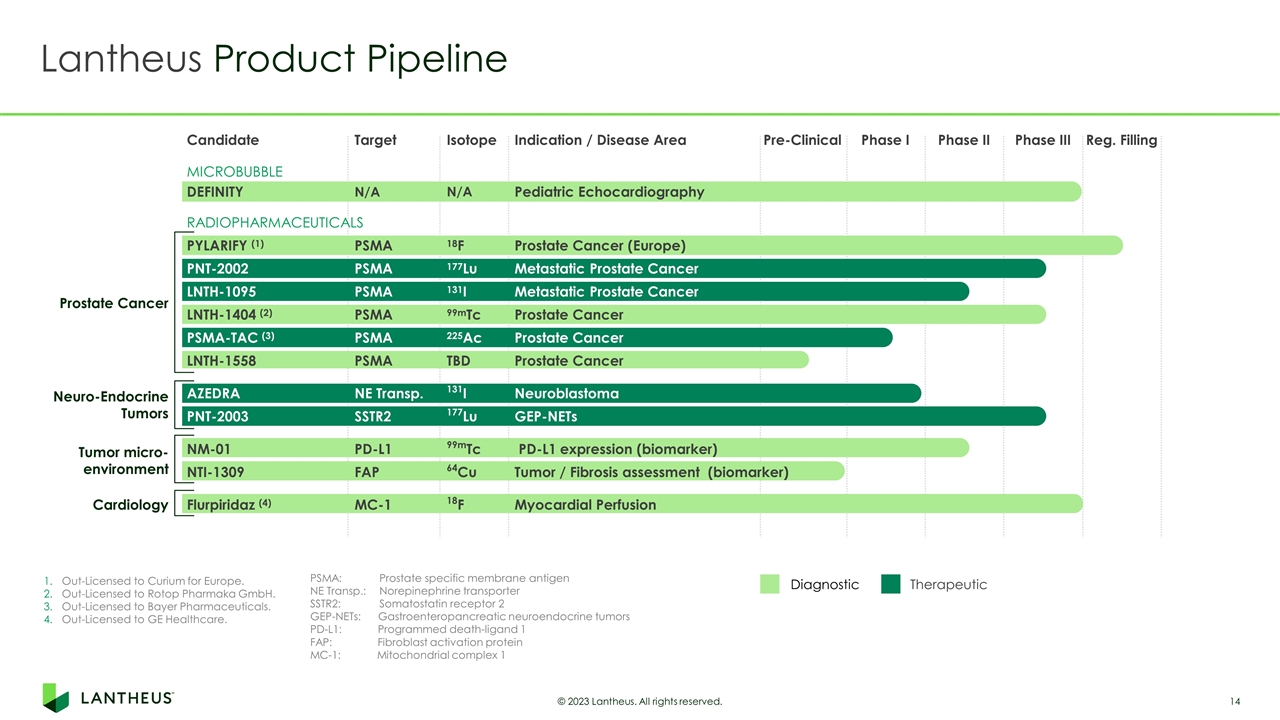Click "GEP-NETs" indication in the PNT-2003 row

(x=546, y=417)
